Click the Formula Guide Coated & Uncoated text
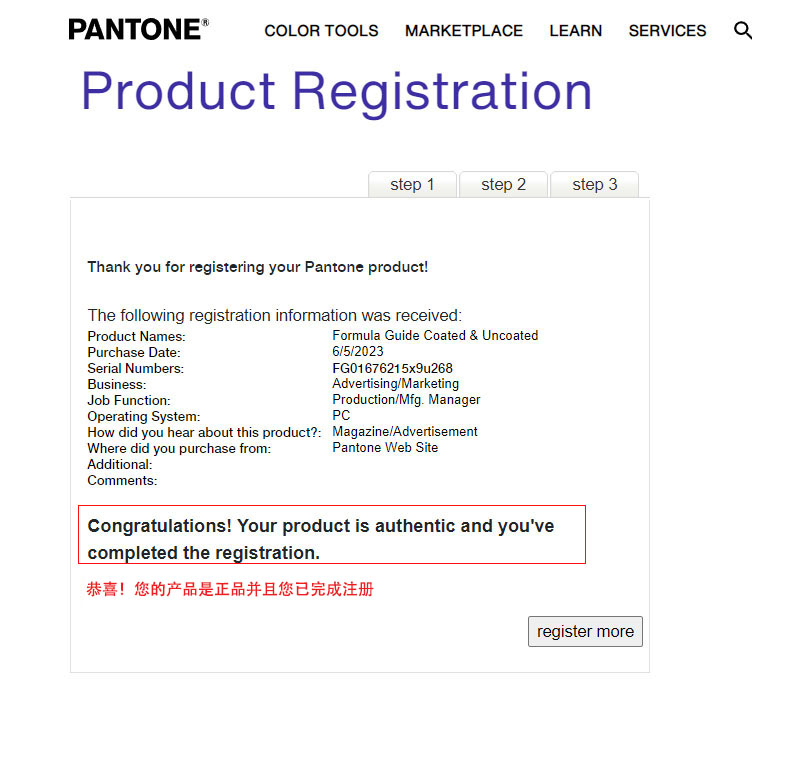800x761 pixels. click(x=435, y=336)
